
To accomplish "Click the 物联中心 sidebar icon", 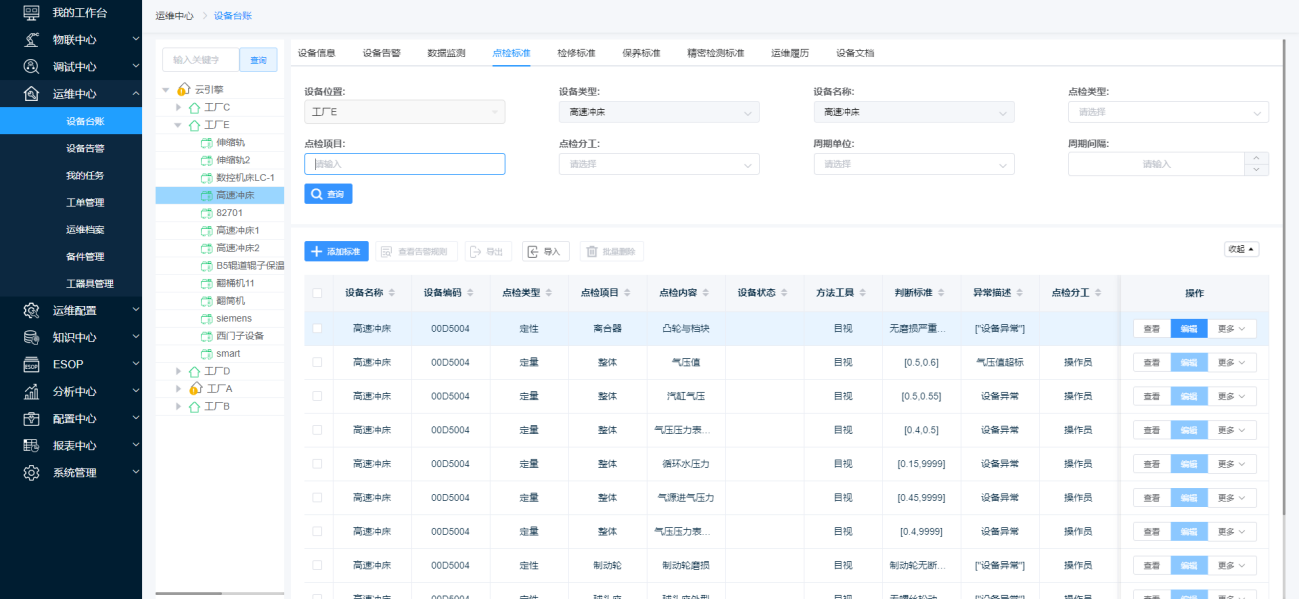I will click(x=32, y=40).
